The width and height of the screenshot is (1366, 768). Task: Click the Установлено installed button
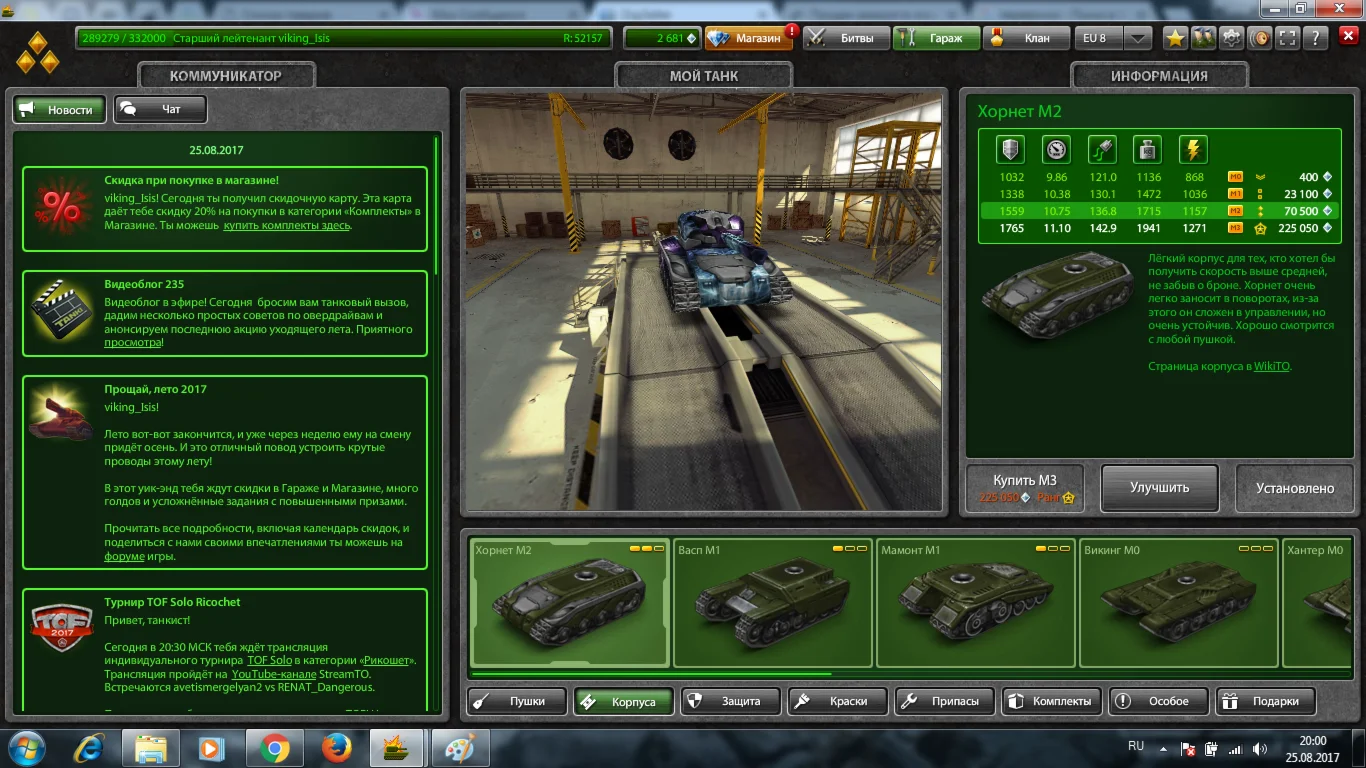[x=1295, y=488]
